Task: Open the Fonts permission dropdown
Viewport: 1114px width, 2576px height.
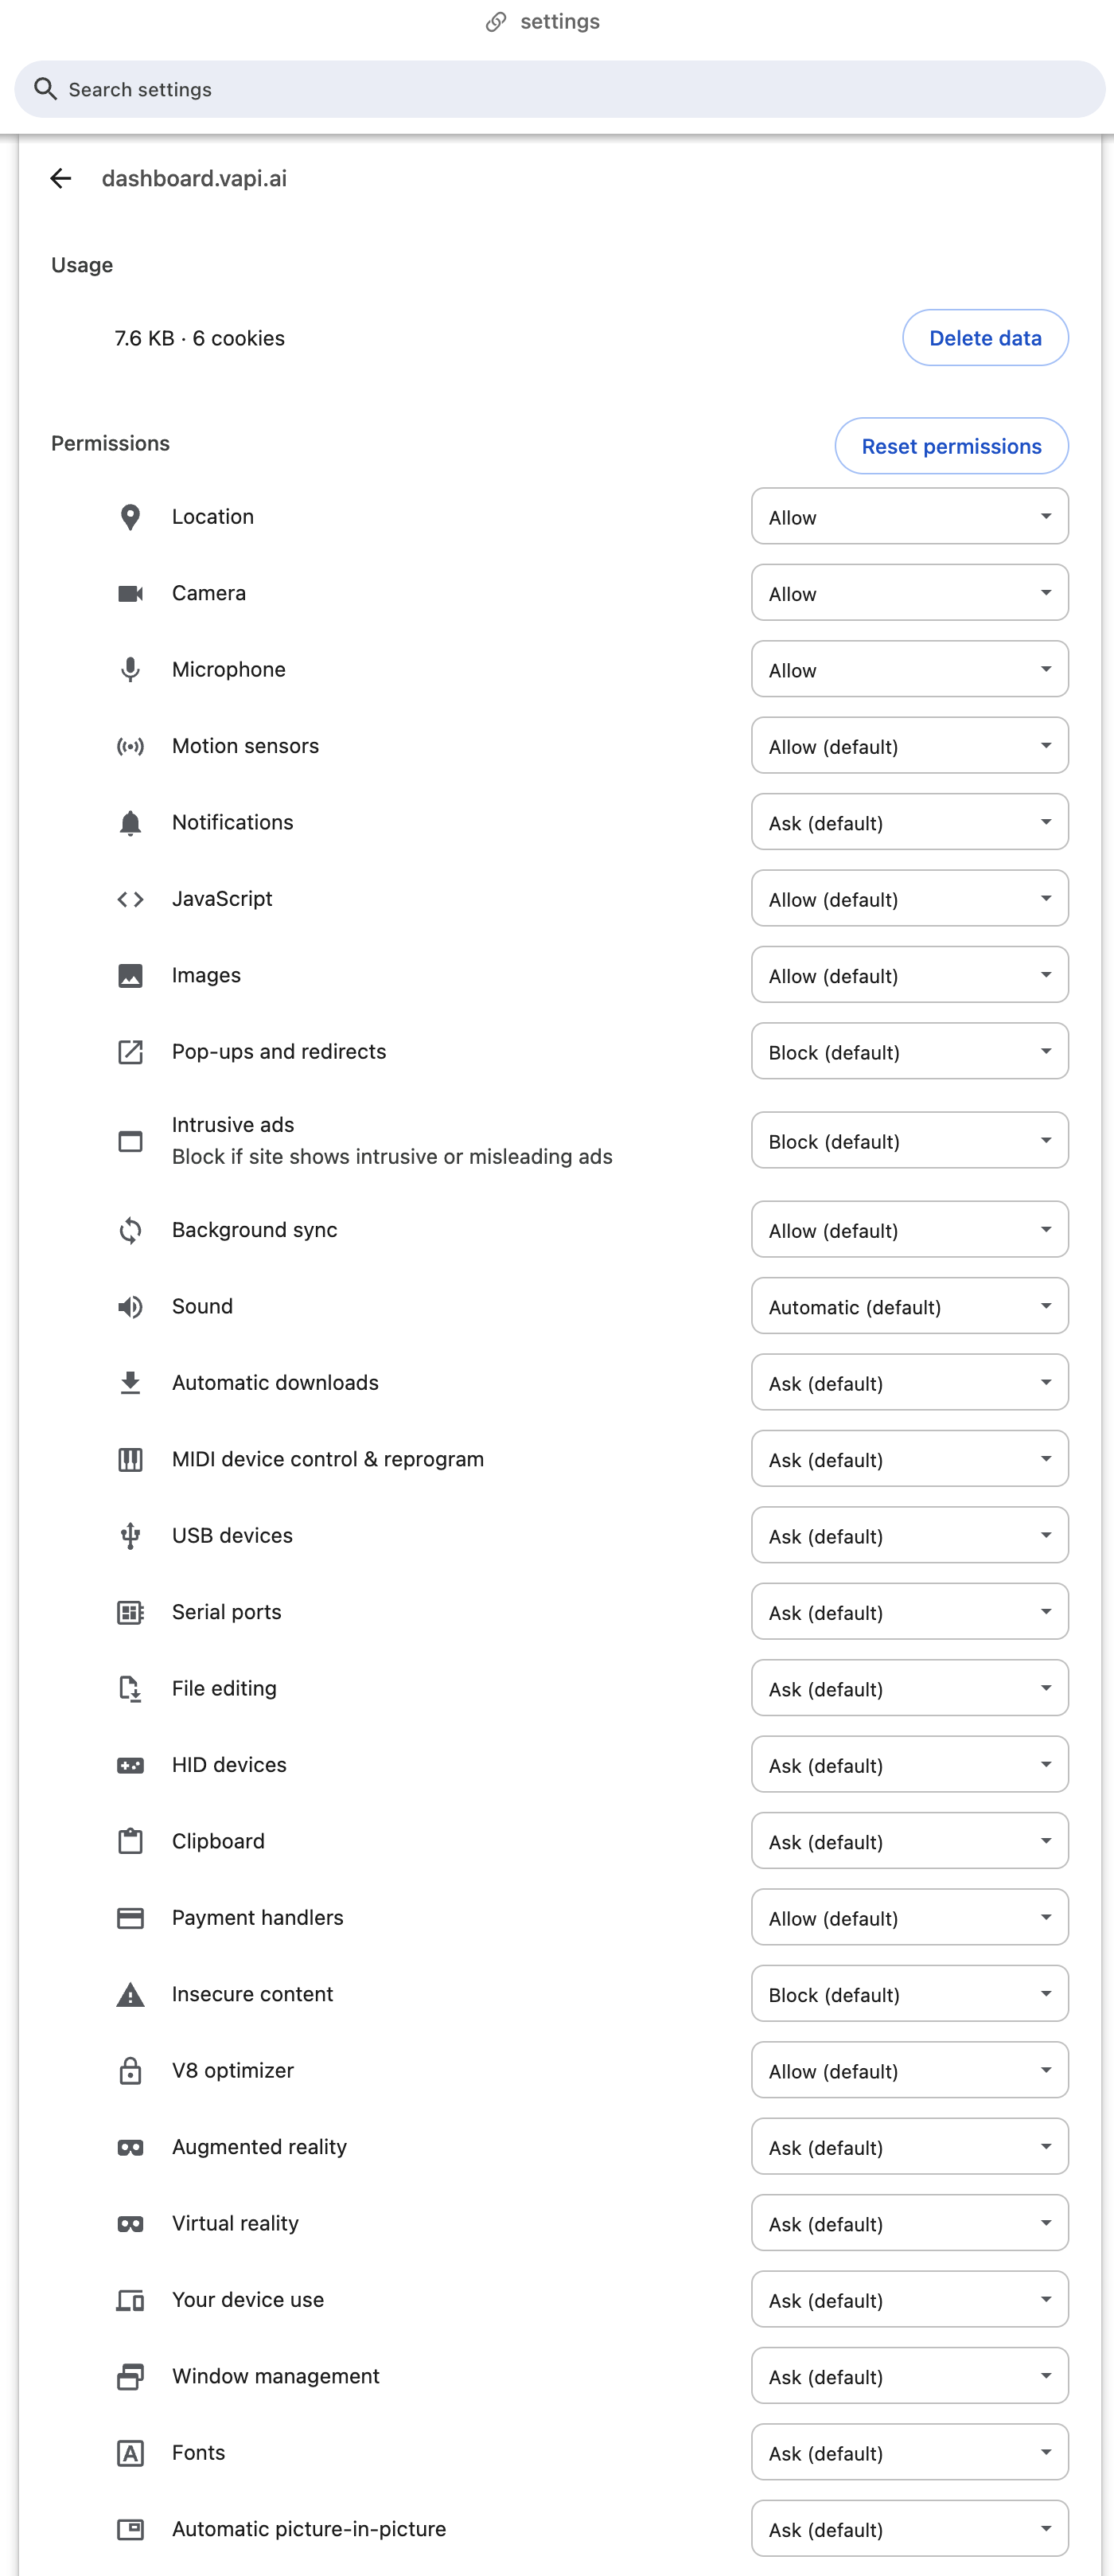Action: [x=909, y=2452]
